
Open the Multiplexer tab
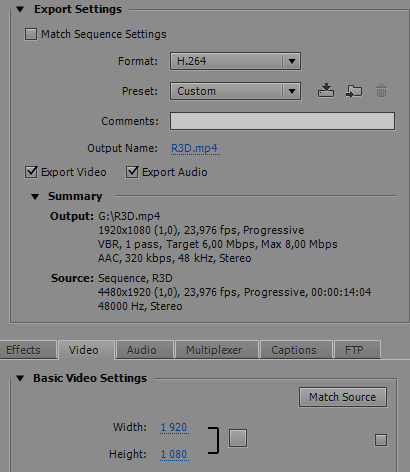click(x=217, y=350)
